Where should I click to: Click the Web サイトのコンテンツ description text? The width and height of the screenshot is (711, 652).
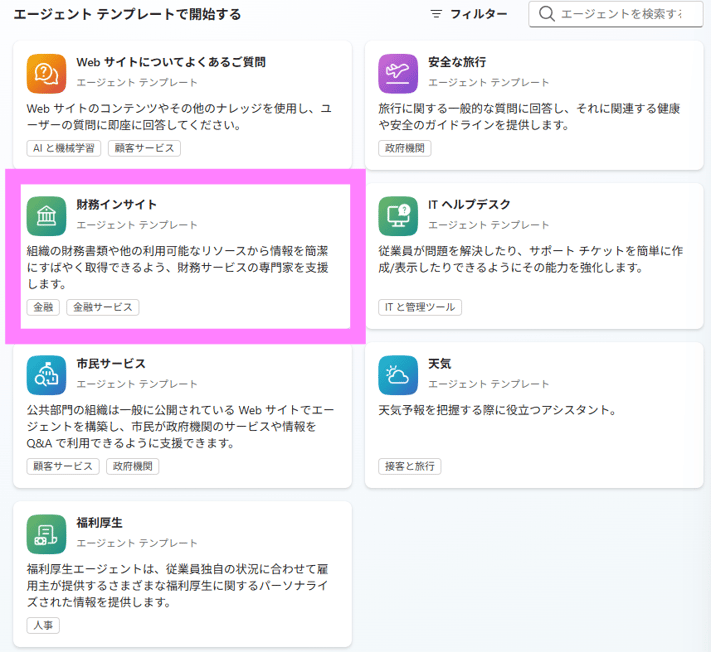click(179, 117)
